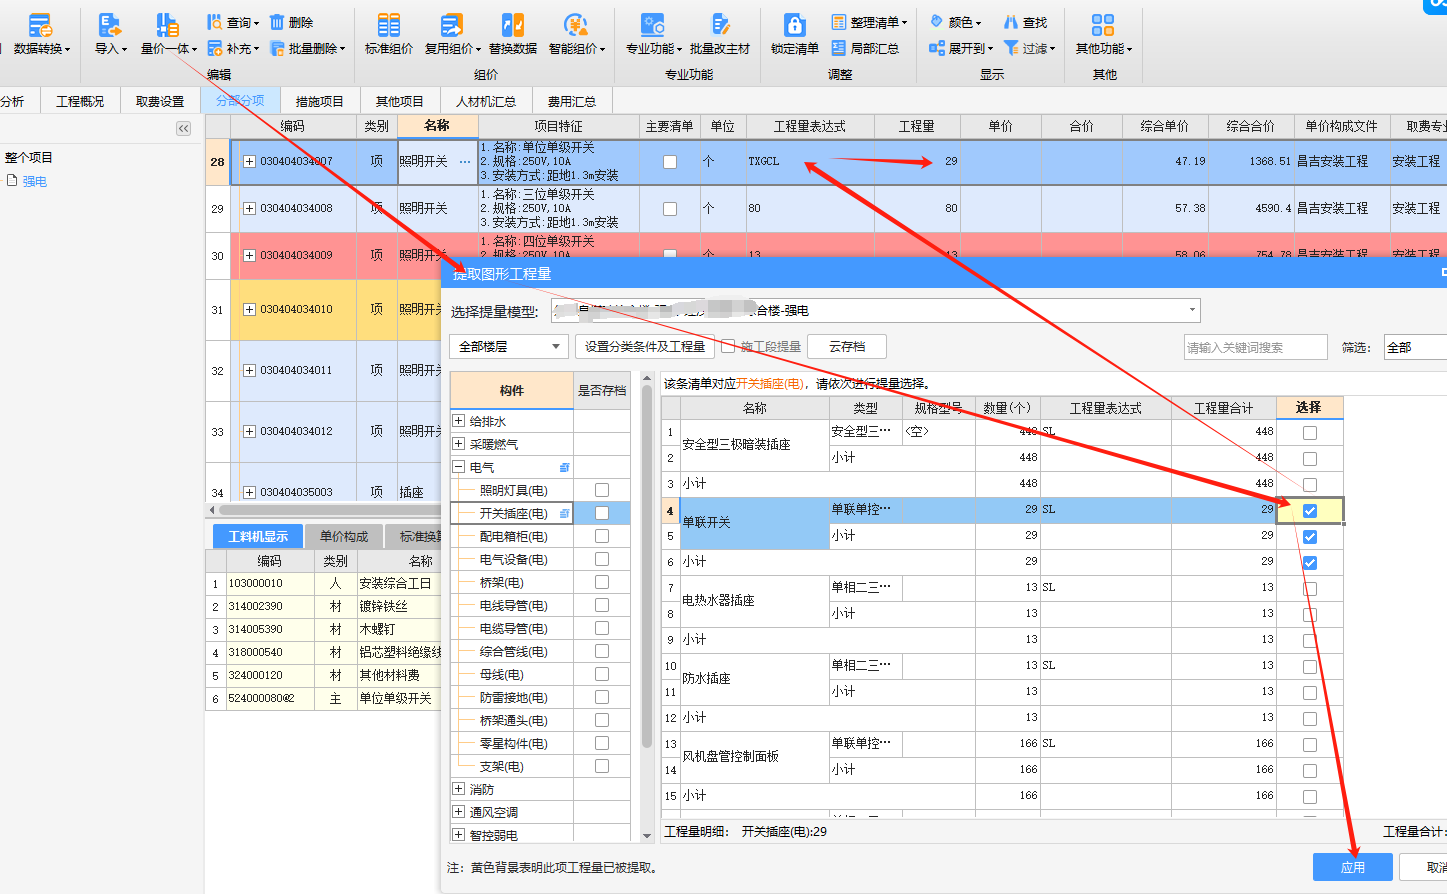This screenshot has width=1447, height=894.
Task: Open 整理清单 tool
Action: [x=869, y=22]
